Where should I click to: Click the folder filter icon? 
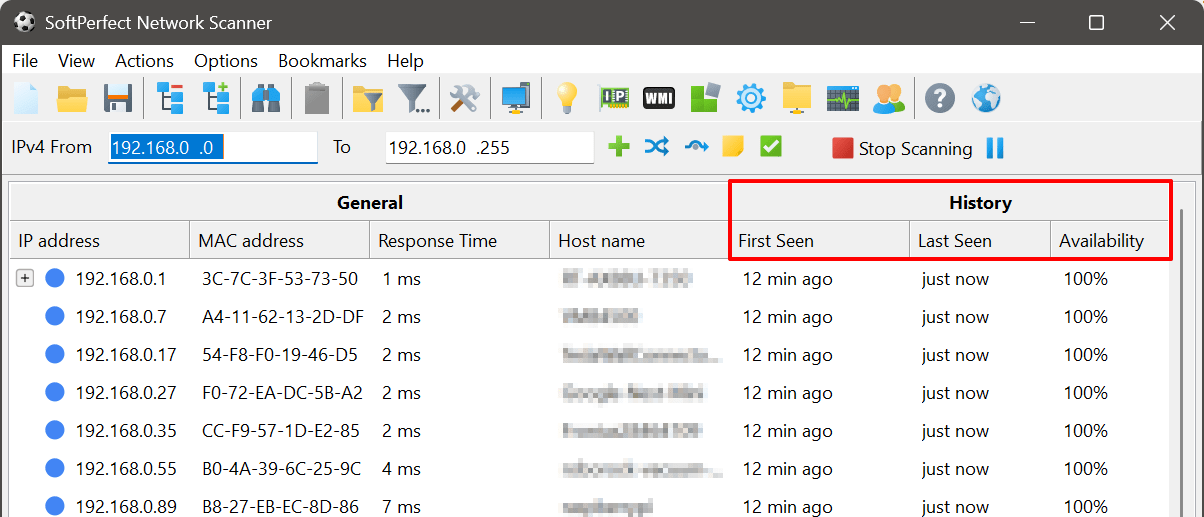tap(368, 98)
